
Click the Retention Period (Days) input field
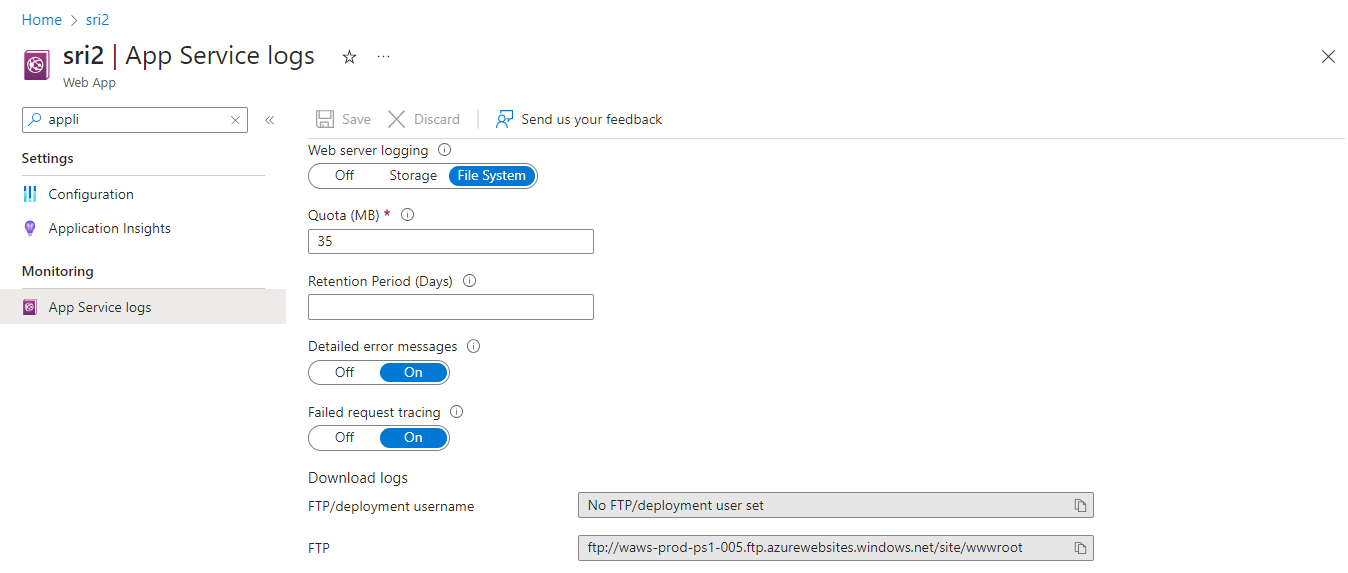(451, 307)
